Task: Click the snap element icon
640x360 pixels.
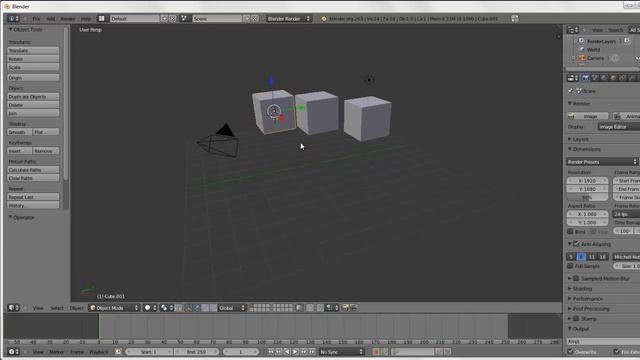Action: [333, 308]
